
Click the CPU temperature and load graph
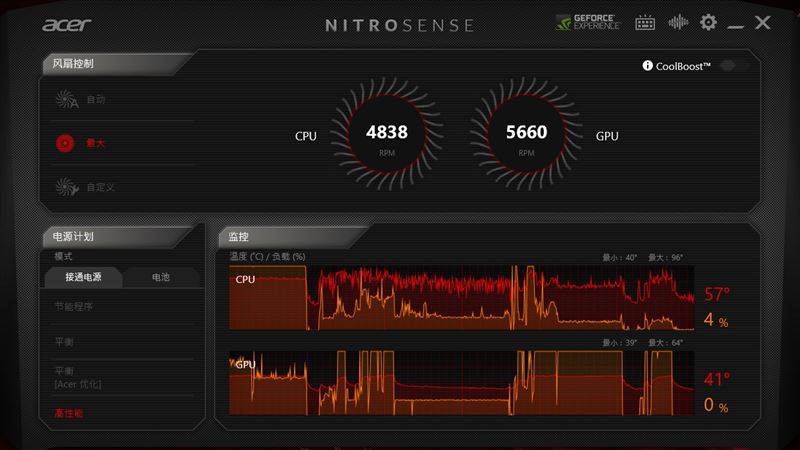pyautogui.click(x=461, y=297)
